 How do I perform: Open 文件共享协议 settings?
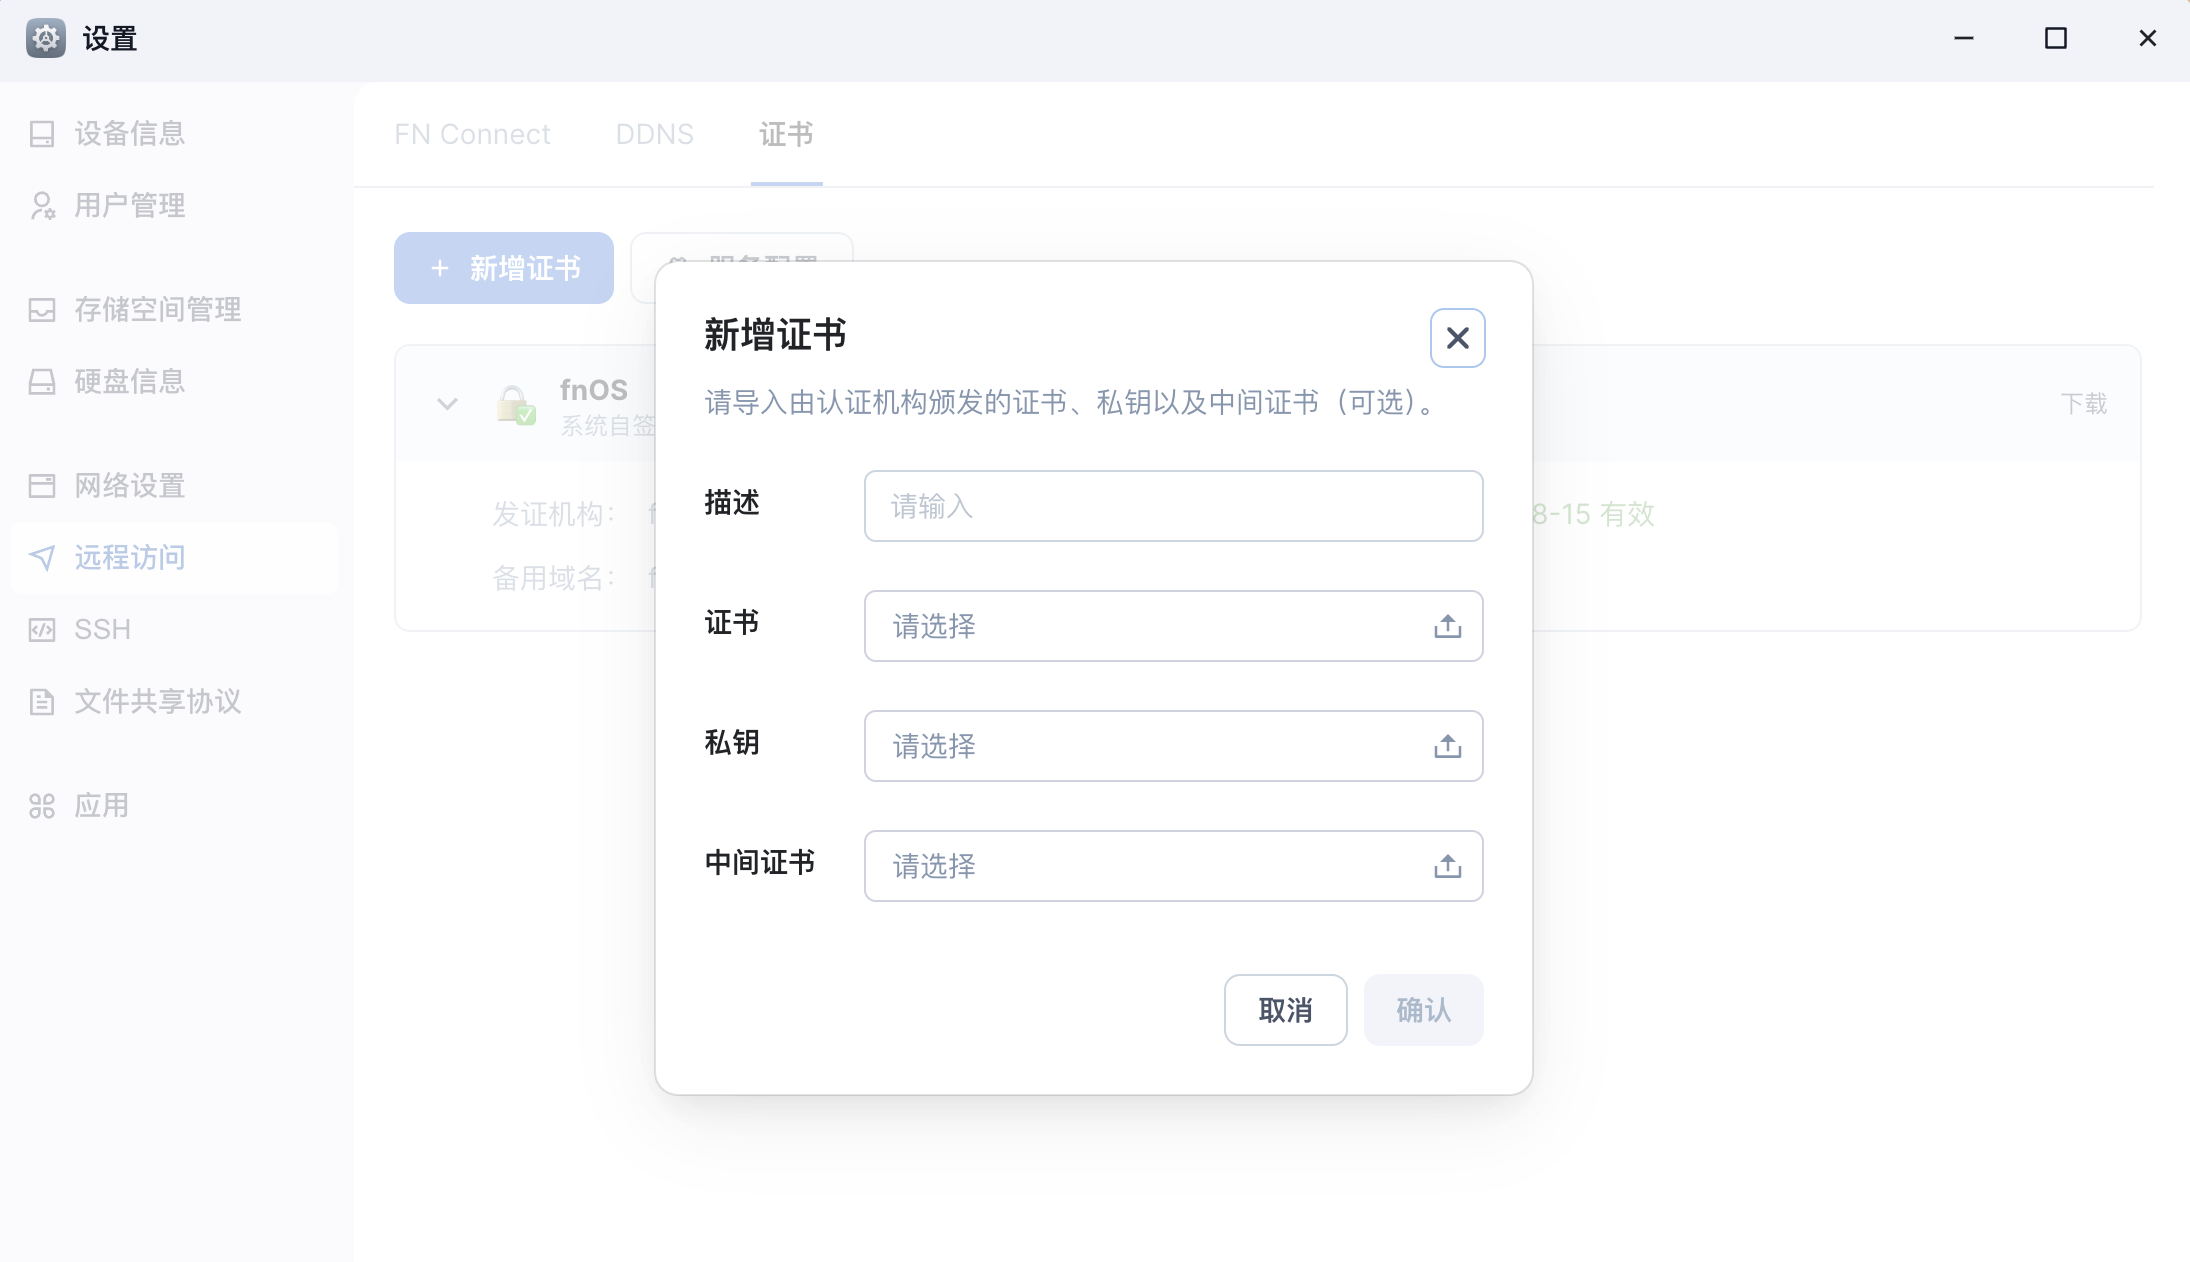tap(158, 701)
